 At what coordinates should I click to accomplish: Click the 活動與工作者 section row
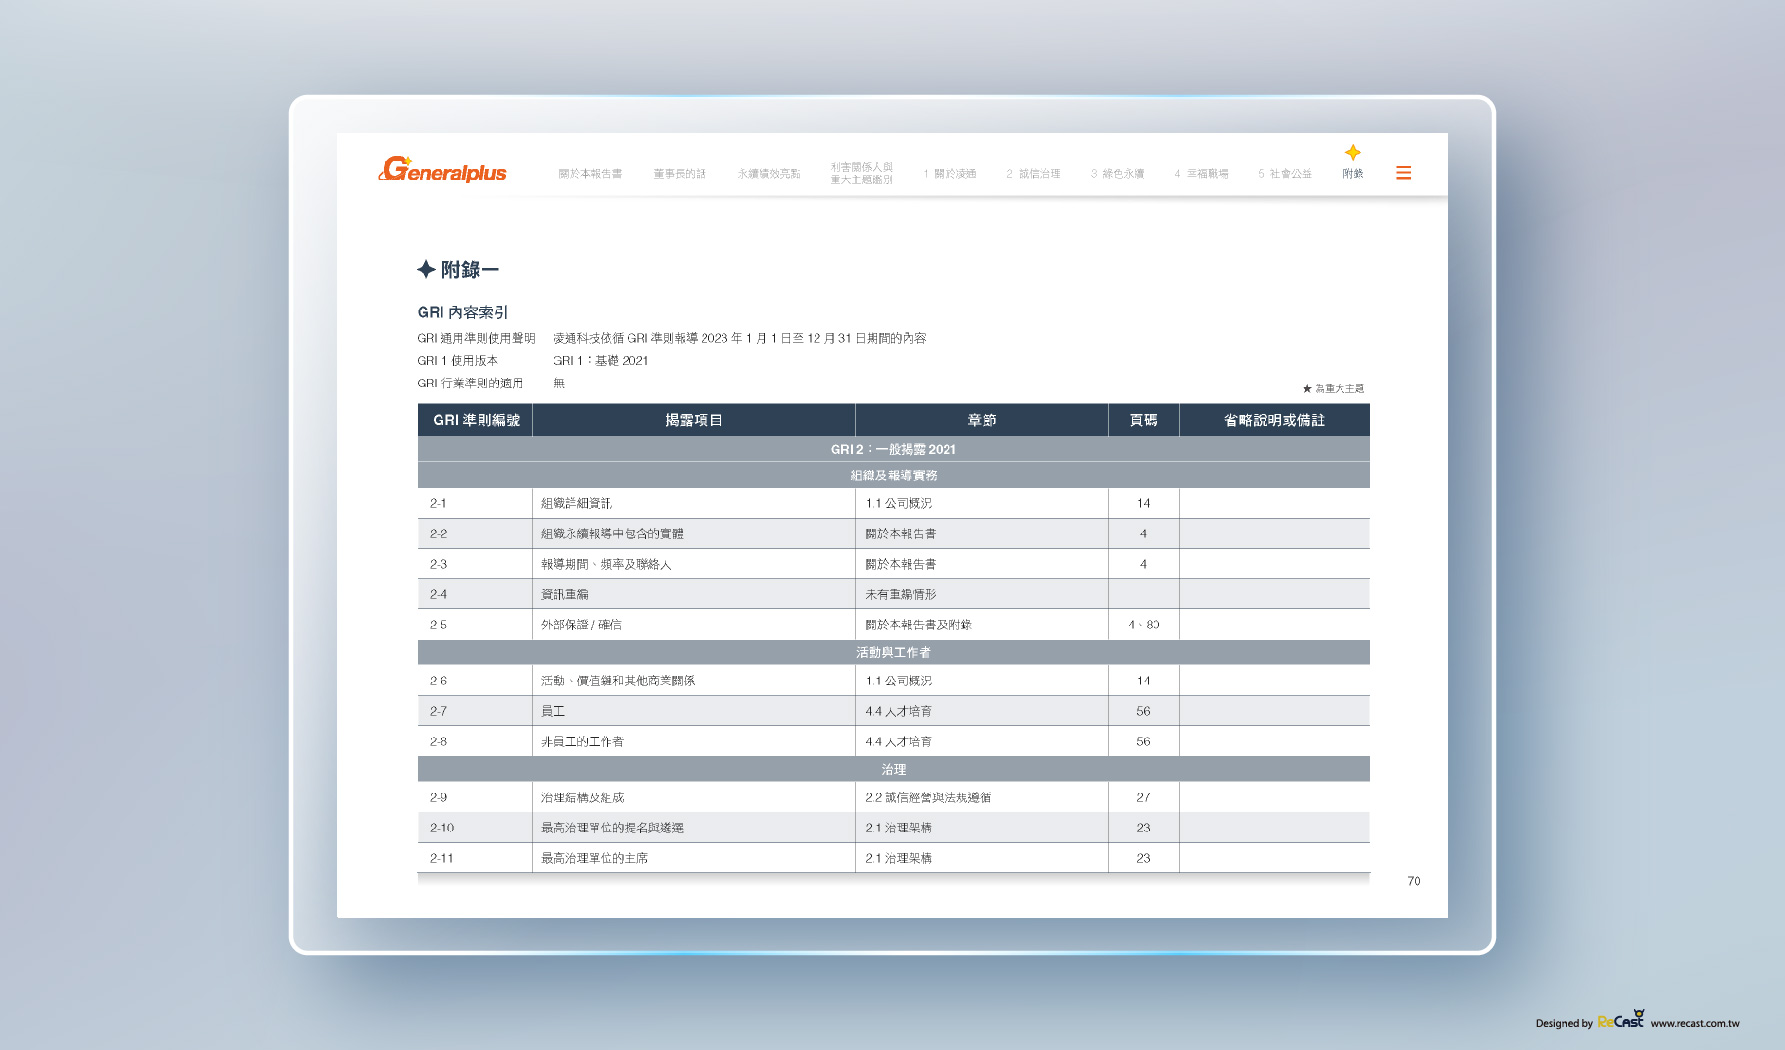893,652
